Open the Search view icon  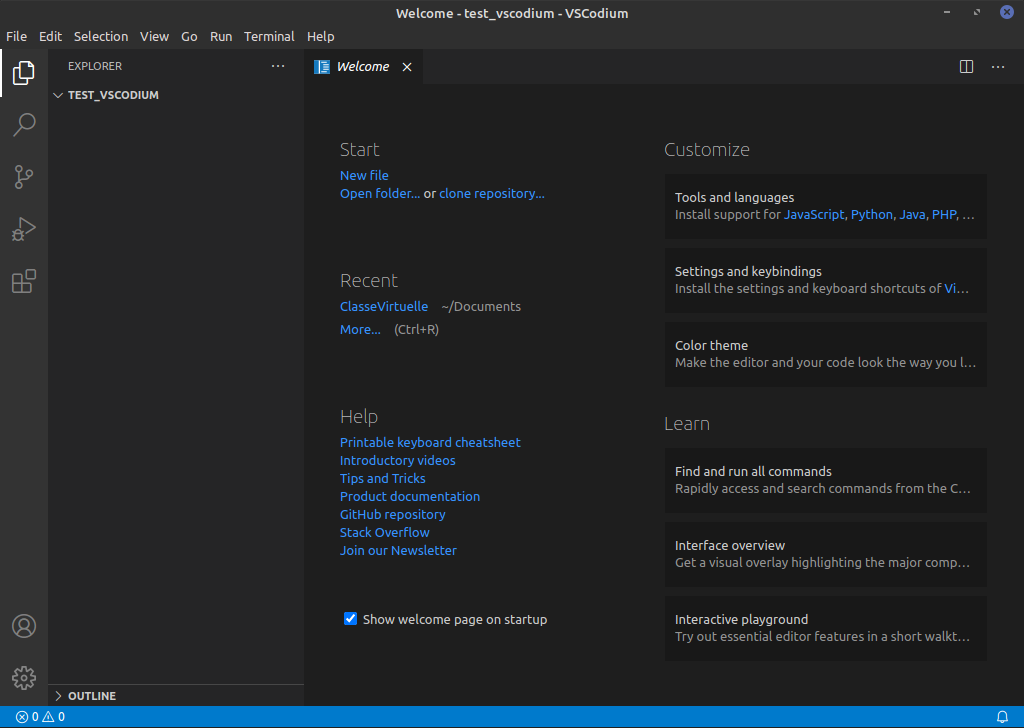[x=24, y=125]
